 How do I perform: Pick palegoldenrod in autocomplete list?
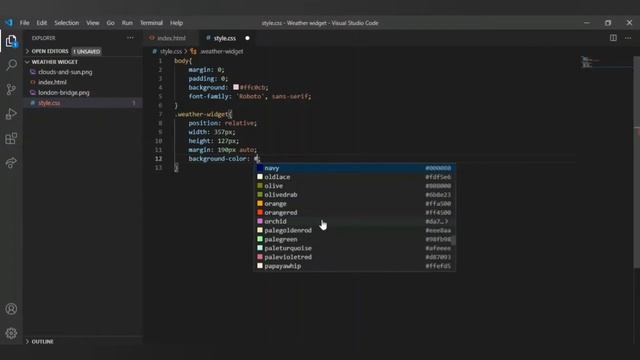click(354, 231)
